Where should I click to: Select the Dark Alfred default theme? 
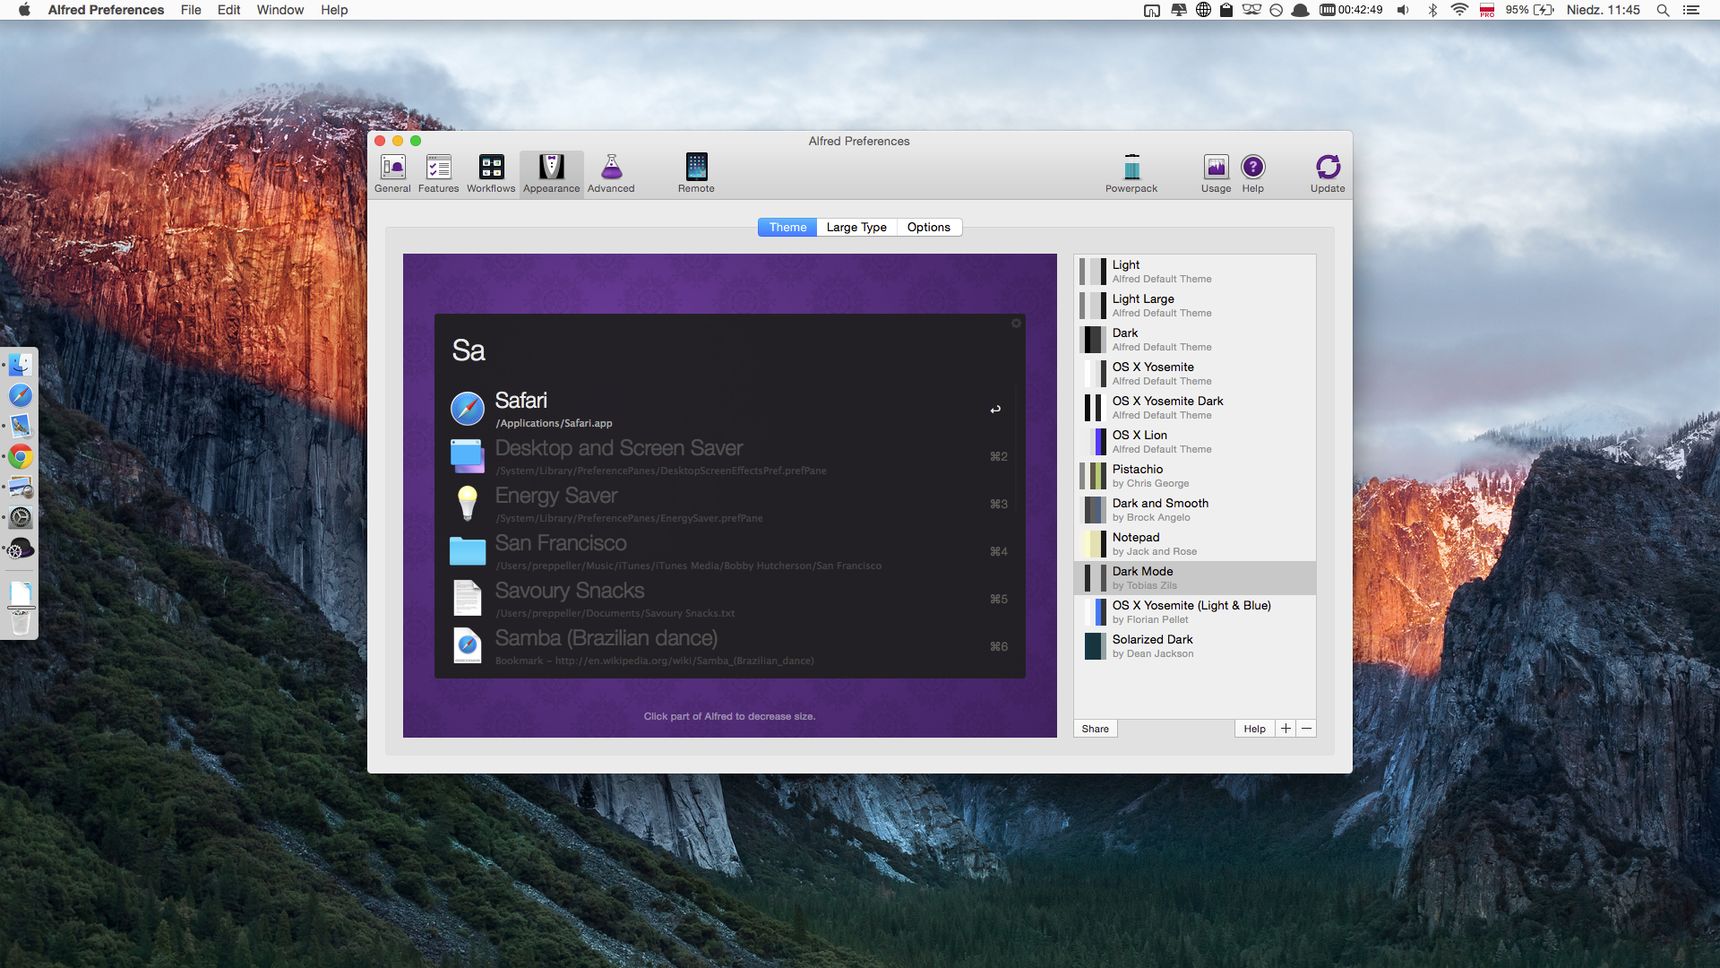(x=1195, y=339)
